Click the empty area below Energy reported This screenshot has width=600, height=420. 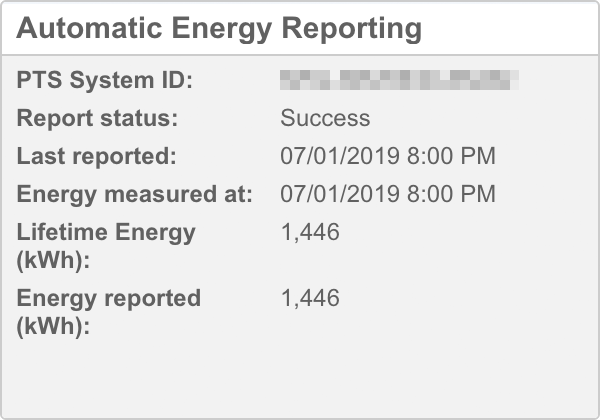(x=300, y=375)
